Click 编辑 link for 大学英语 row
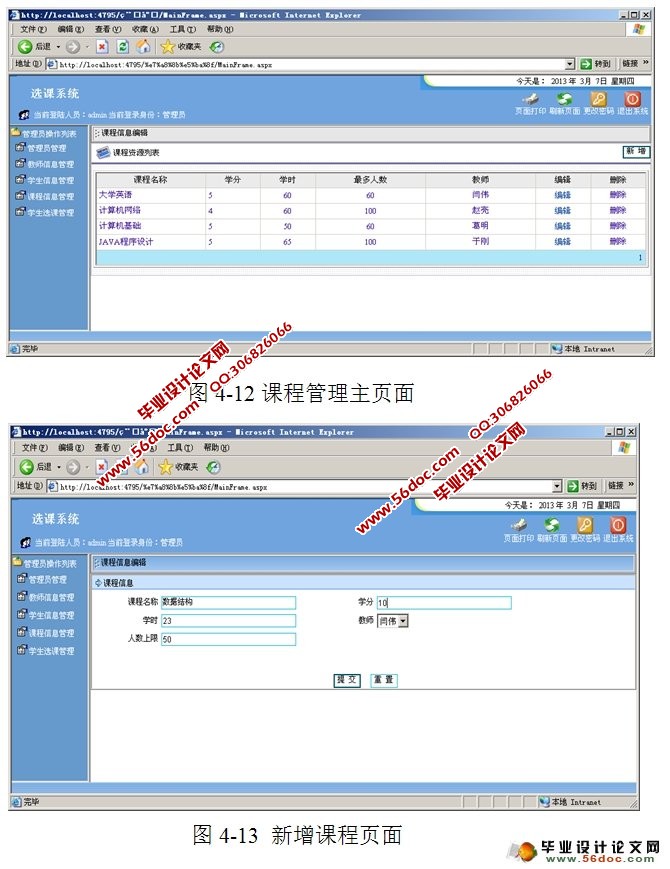Screen dimensions: 670x869 562,195
